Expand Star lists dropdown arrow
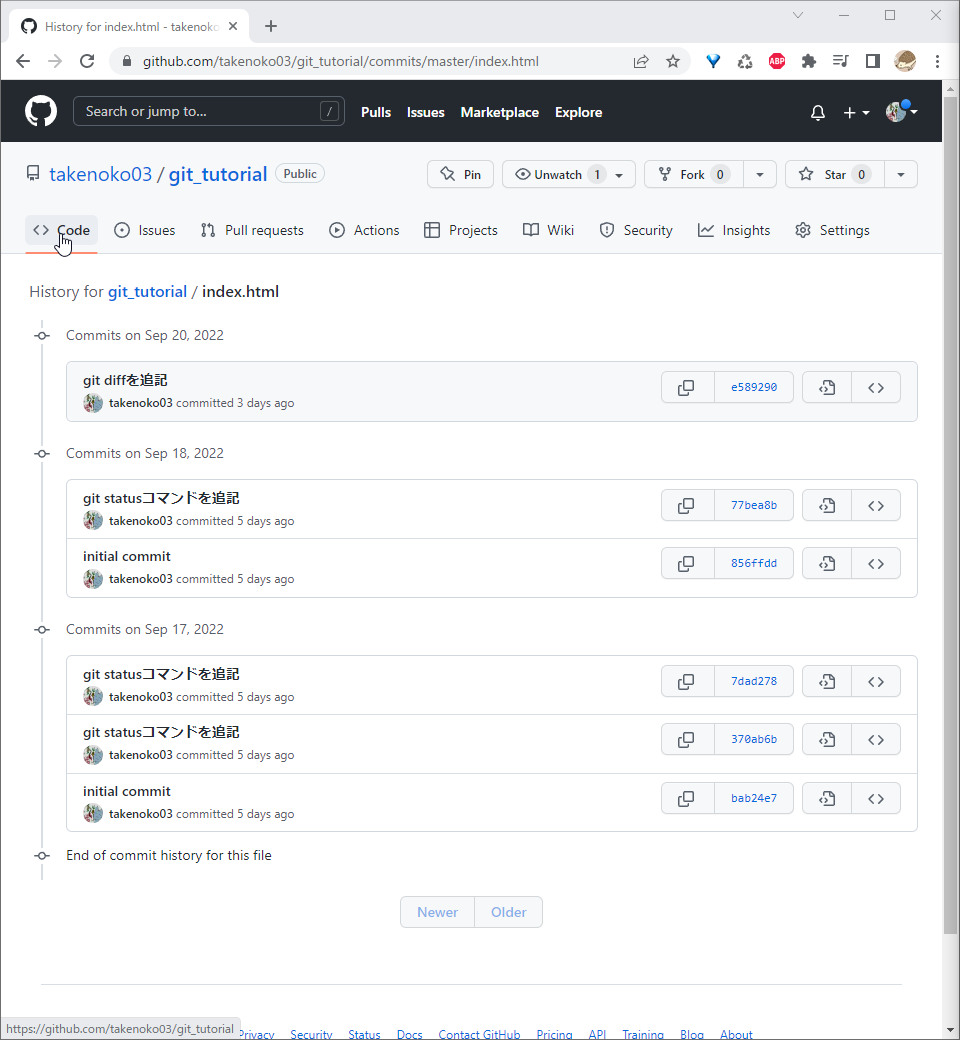 tap(900, 175)
